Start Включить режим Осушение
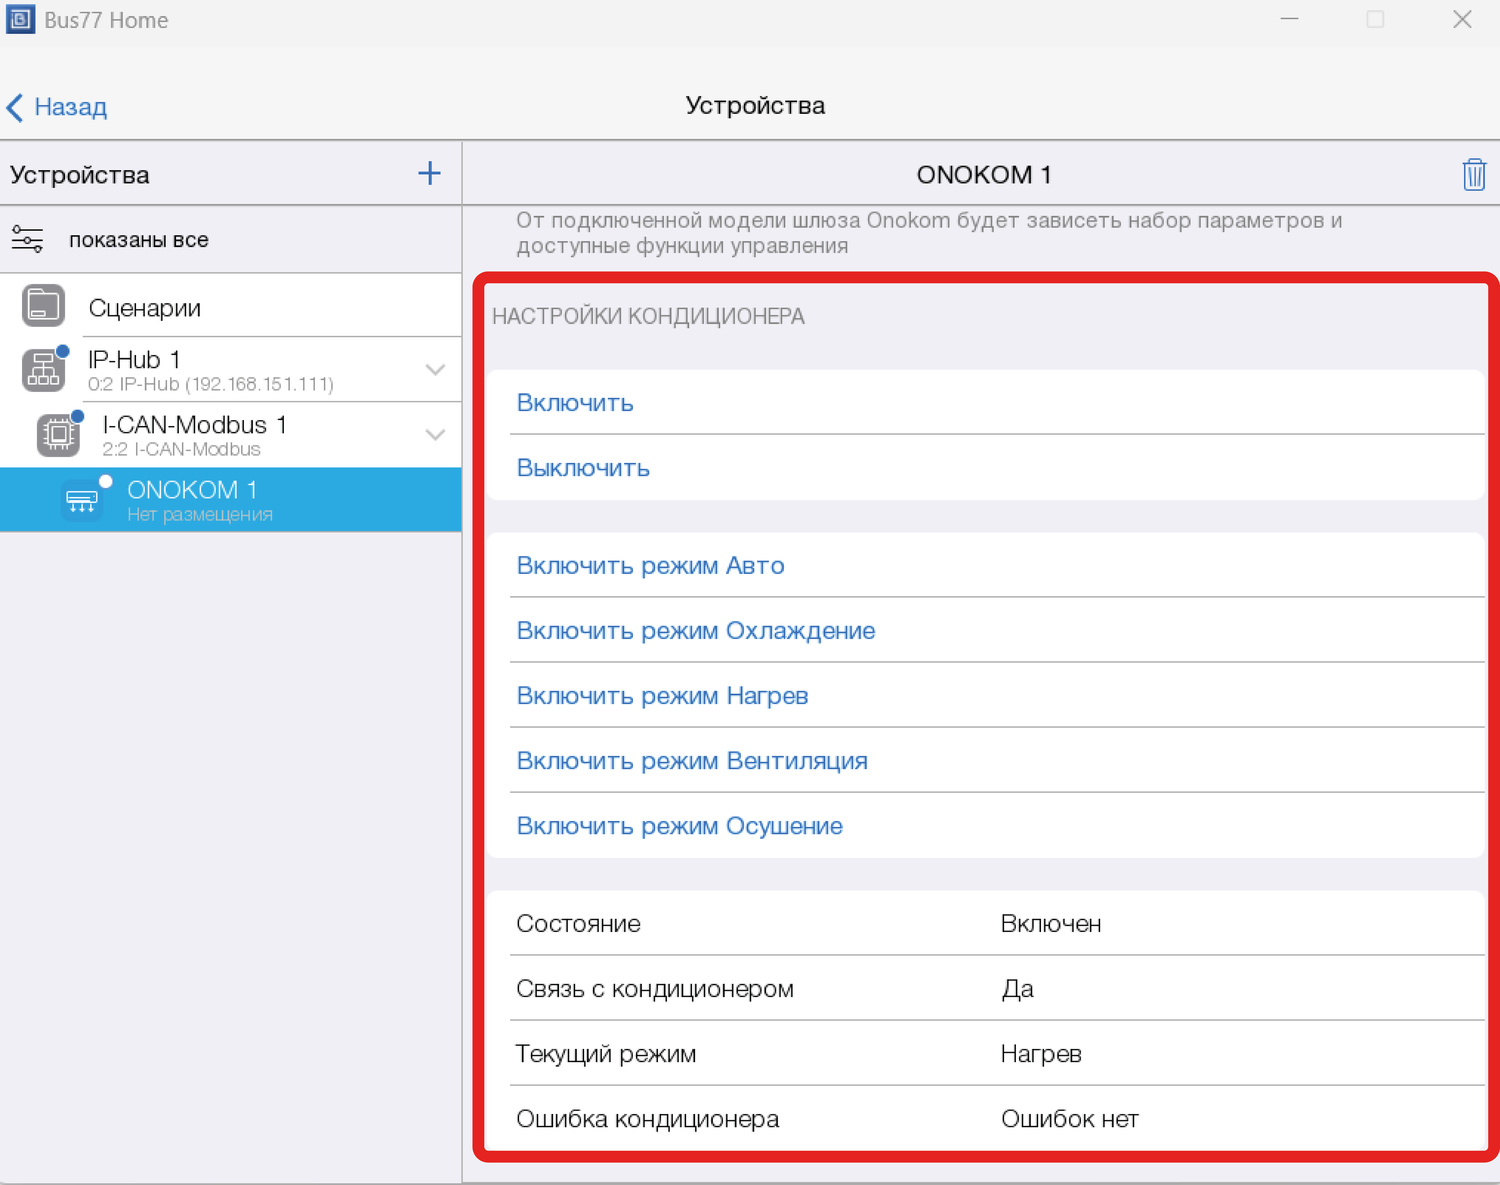The width and height of the screenshot is (1500, 1185). click(x=679, y=826)
